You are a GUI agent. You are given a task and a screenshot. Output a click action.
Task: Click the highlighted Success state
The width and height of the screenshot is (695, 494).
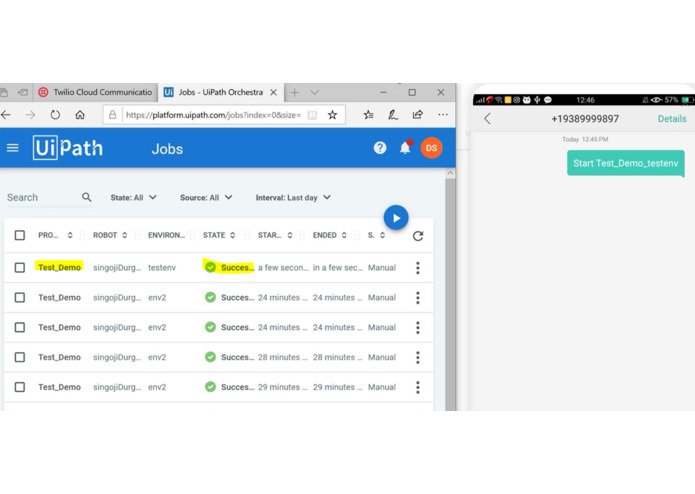[x=229, y=267]
